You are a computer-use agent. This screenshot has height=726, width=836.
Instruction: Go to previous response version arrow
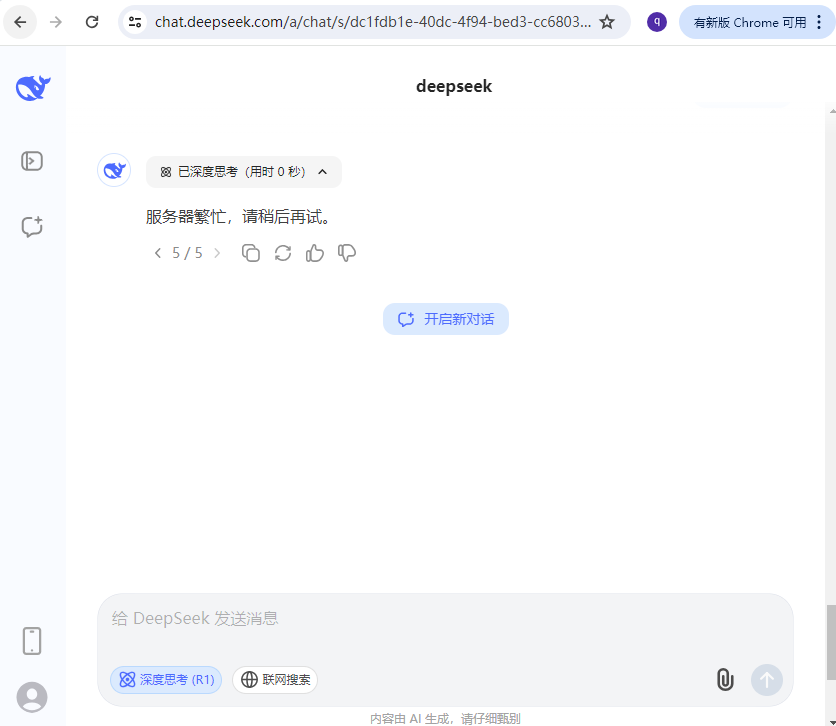157,253
